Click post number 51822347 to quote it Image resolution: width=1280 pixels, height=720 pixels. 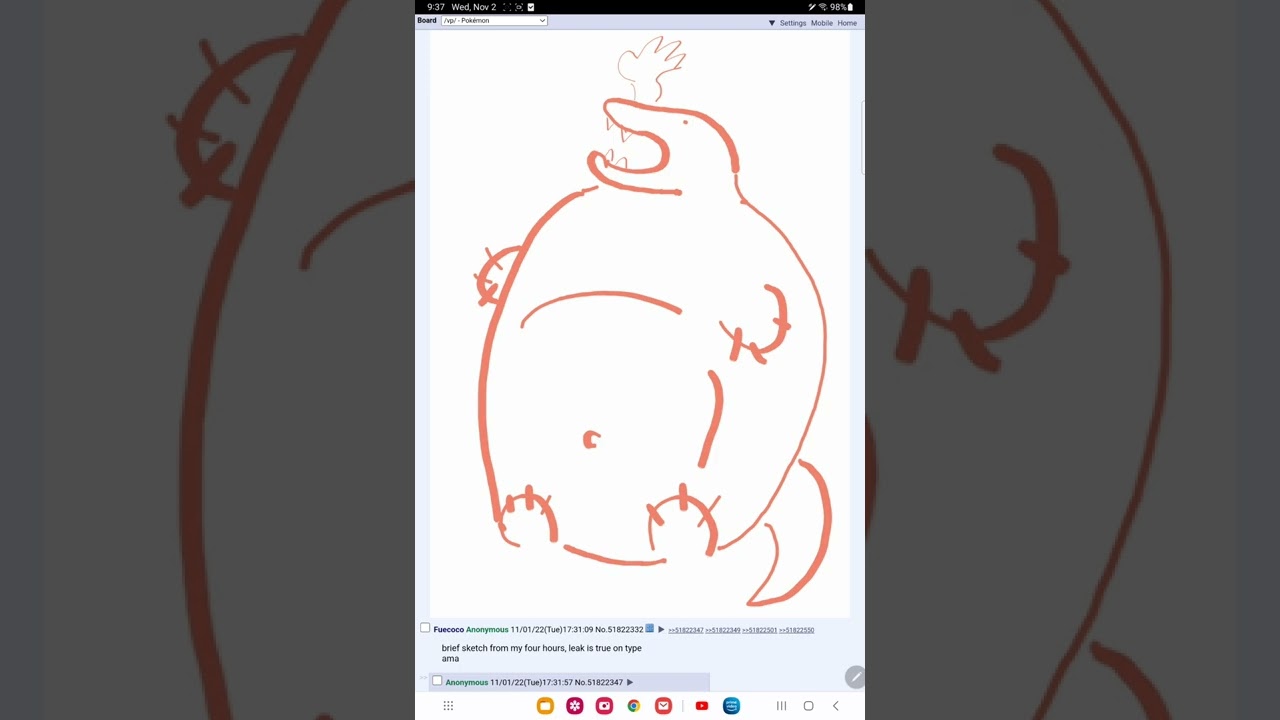coord(605,682)
